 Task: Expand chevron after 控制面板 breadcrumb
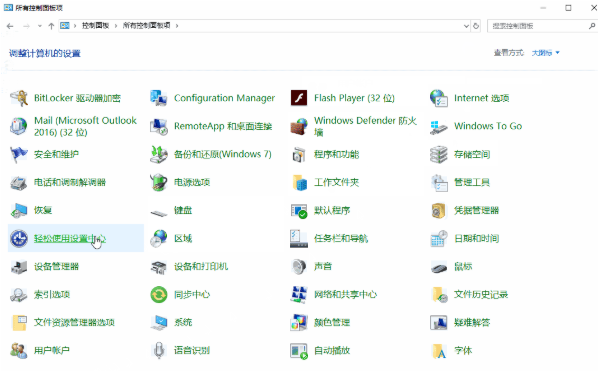pos(116,26)
